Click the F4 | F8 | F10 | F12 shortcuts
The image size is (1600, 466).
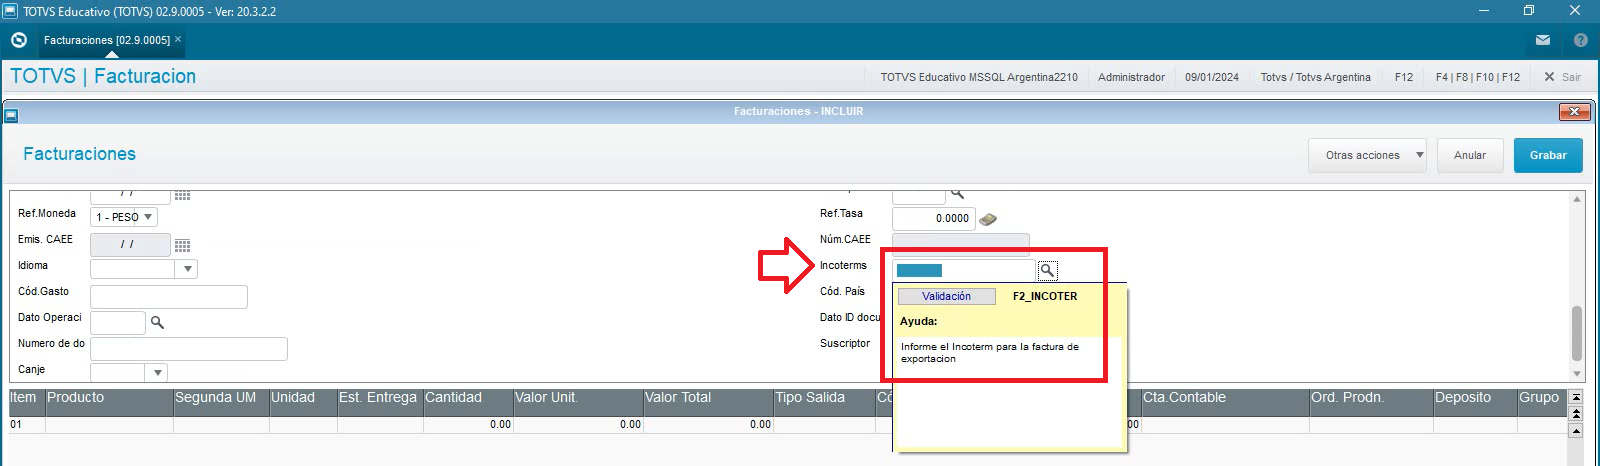point(1477,77)
